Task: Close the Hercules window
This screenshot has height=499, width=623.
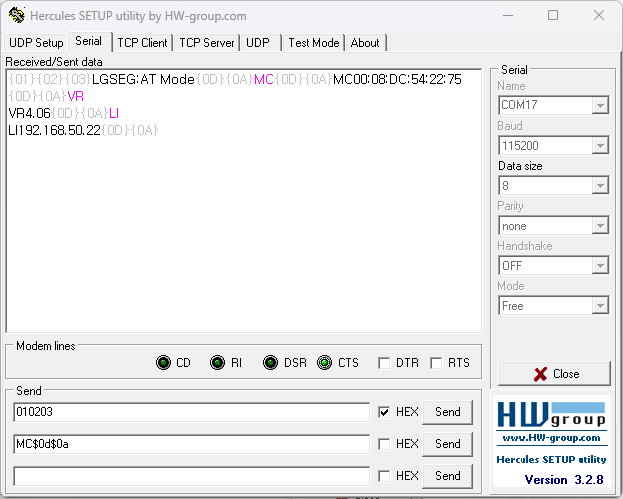Action: coord(599,15)
